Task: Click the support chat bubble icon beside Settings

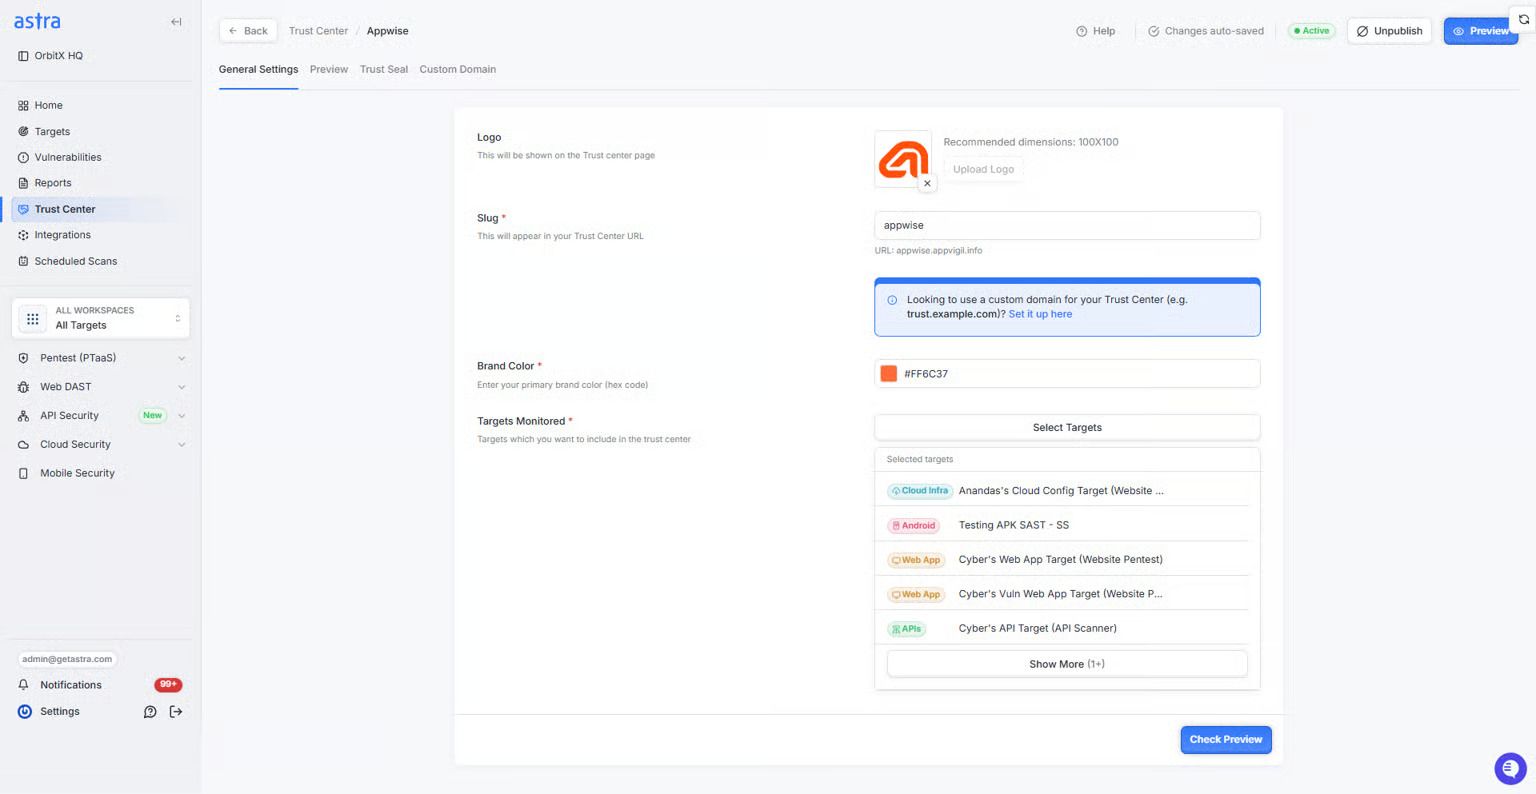Action: tap(150, 712)
